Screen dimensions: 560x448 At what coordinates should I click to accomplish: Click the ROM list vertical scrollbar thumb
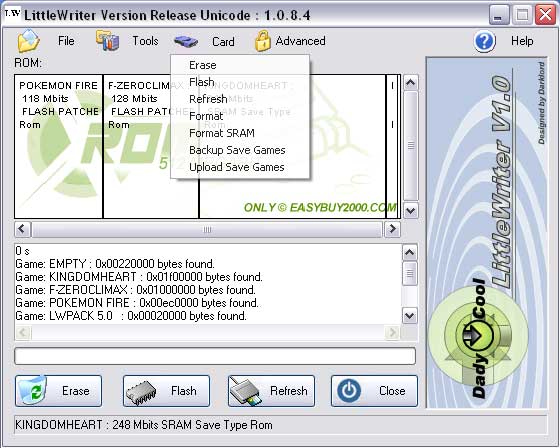(411, 146)
